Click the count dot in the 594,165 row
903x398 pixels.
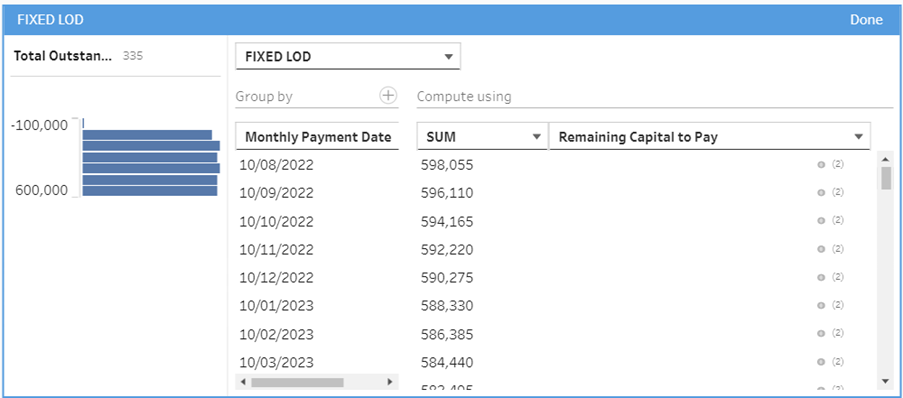821,221
